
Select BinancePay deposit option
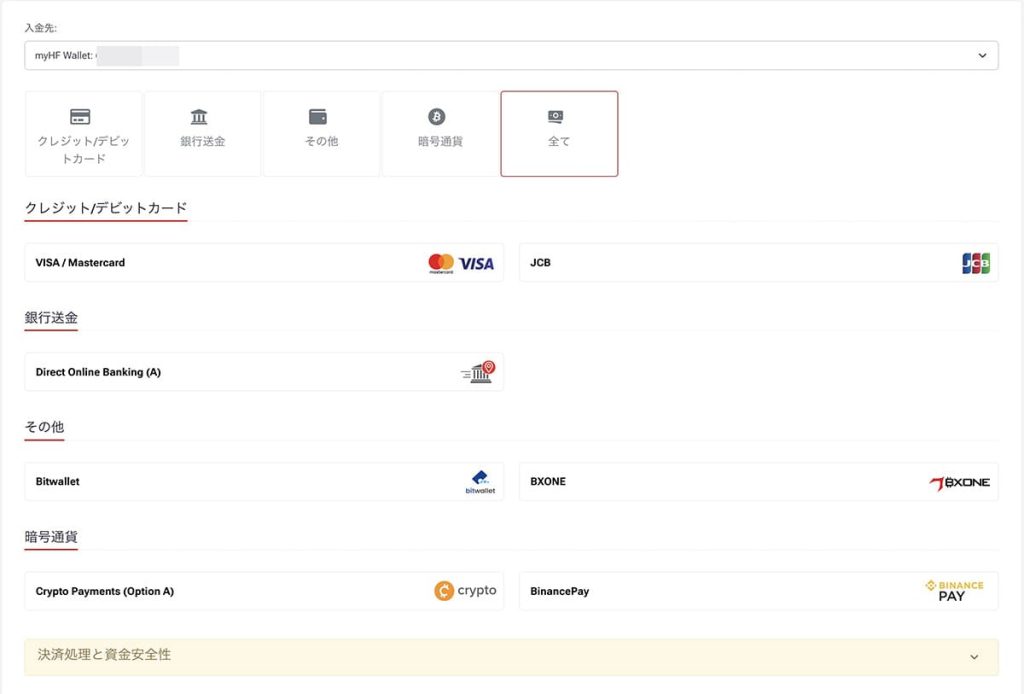pos(700,591)
